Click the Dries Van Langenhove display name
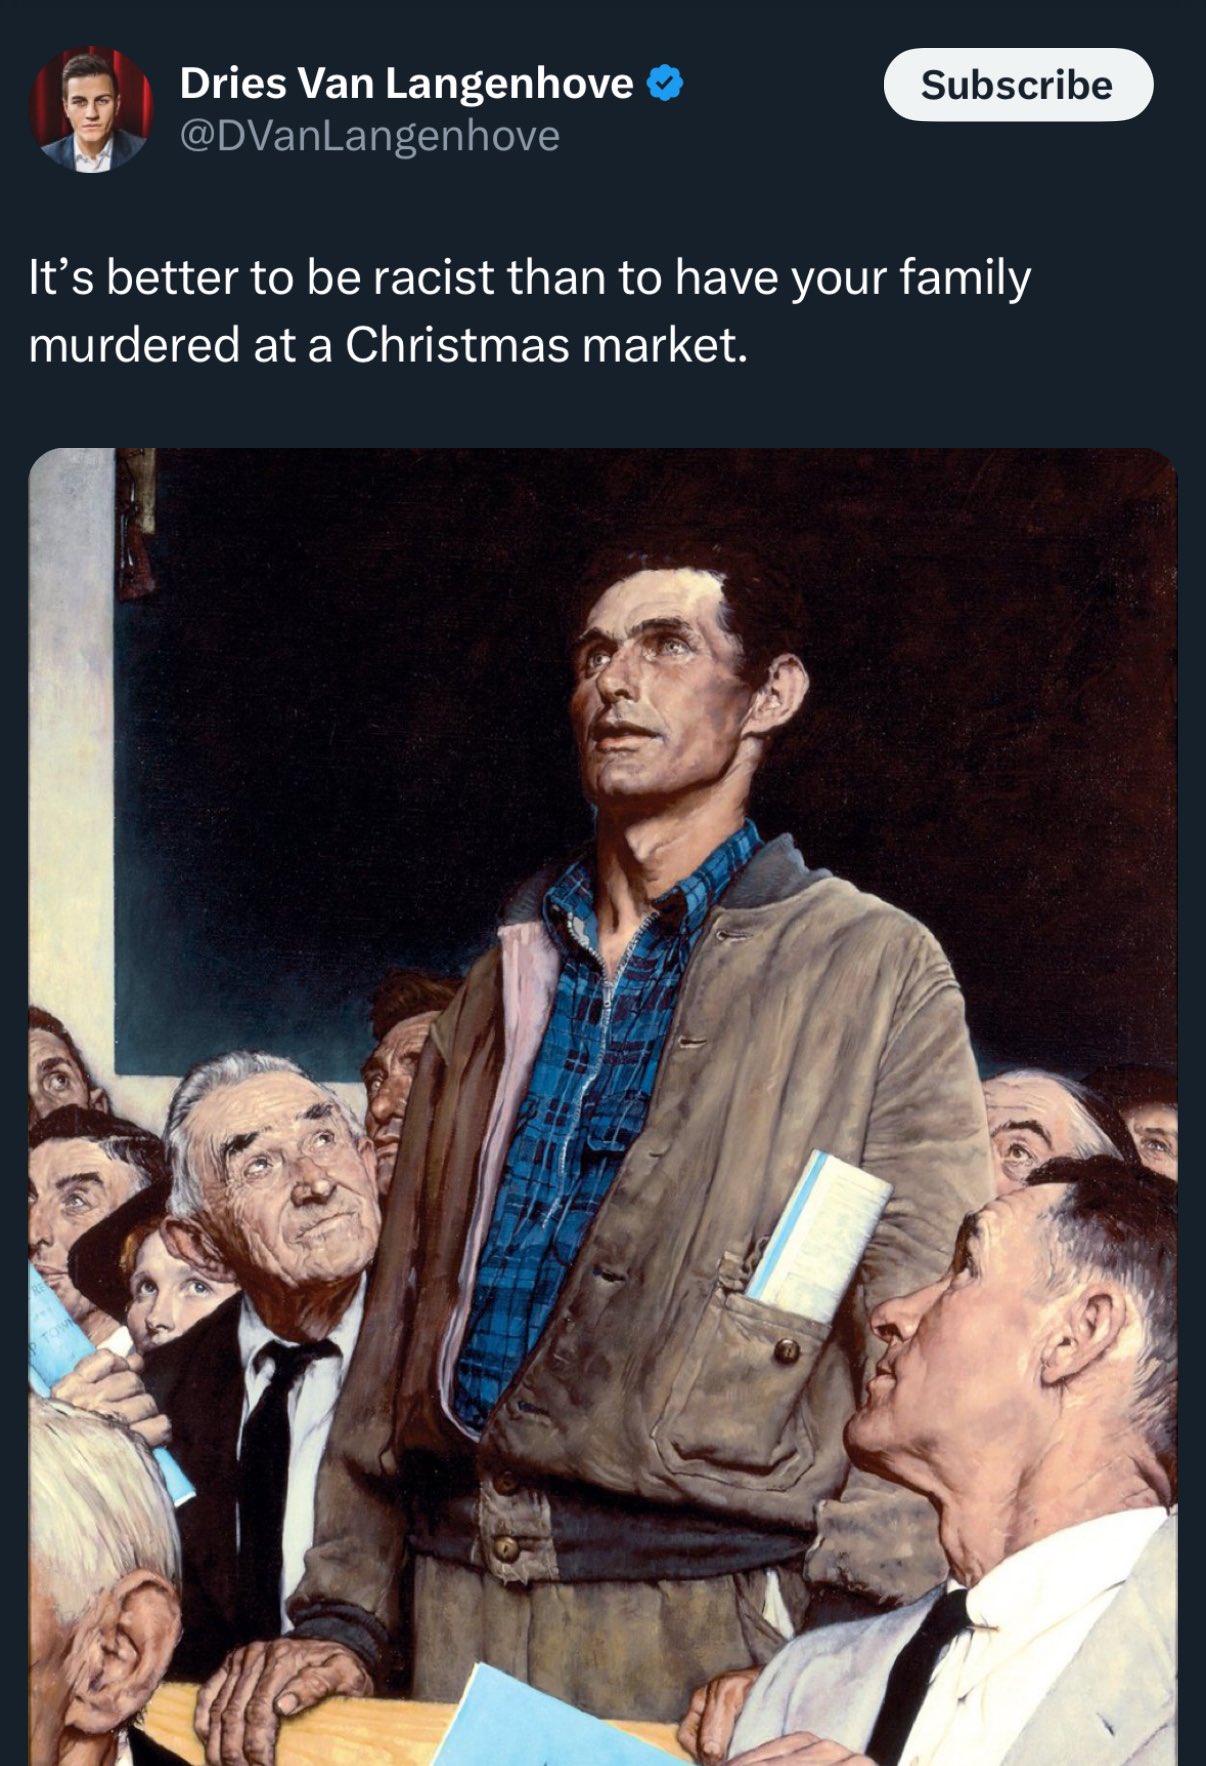This screenshot has width=1206, height=1766. [x=406, y=83]
